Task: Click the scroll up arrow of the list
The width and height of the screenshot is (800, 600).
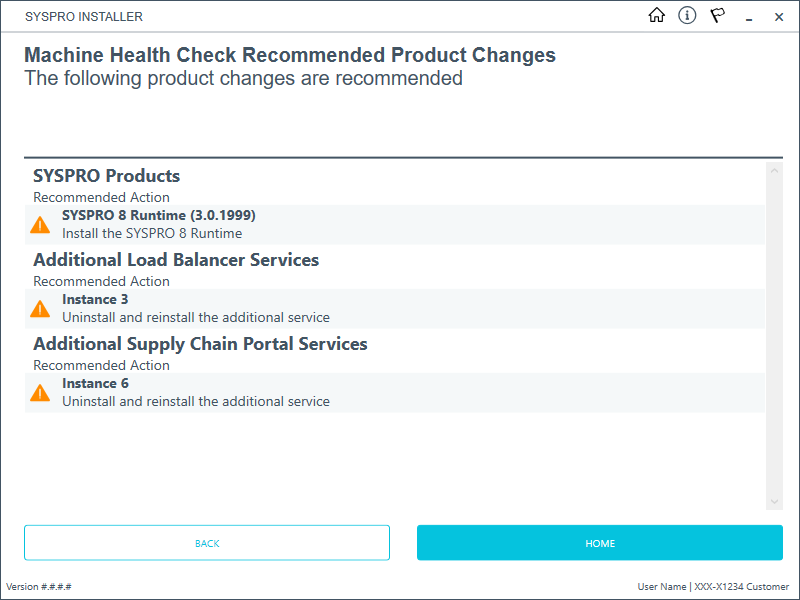Action: pyautogui.click(x=774, y=171)
